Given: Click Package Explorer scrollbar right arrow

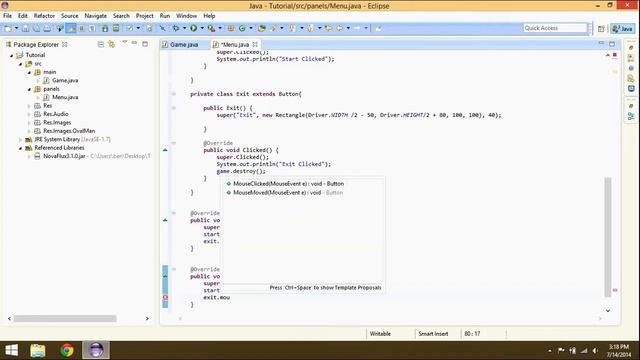Looking at the screenshot, I should coord(147,318).
